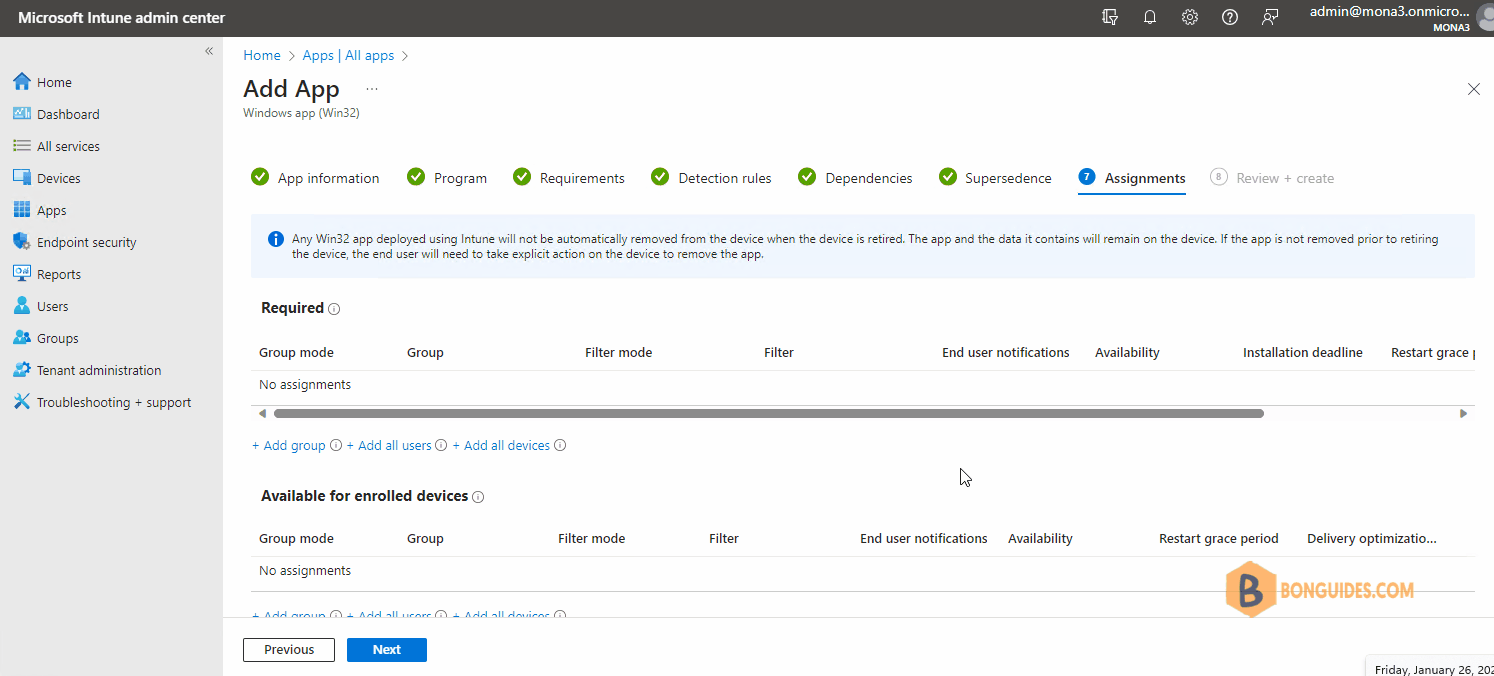Switch to Detection rules step
The width and height of the screenshot is (1494, 676).
click(x=711, y=178)
